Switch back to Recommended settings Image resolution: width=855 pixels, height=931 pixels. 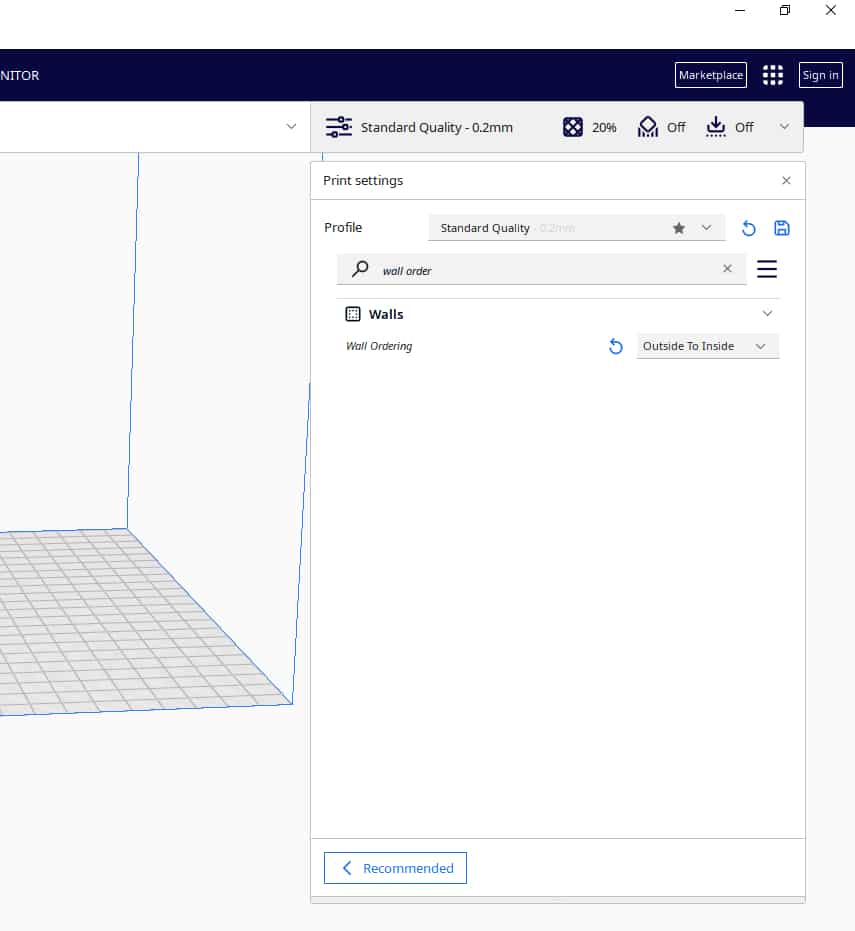pyautogui.click(x=395, y=868)
